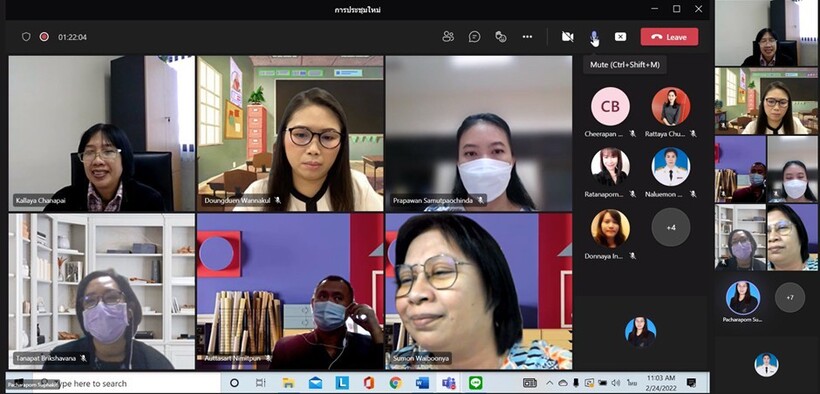This screenshot has width=820, height=394.
Task: Mute the microphone
Action: pos(594,37)
